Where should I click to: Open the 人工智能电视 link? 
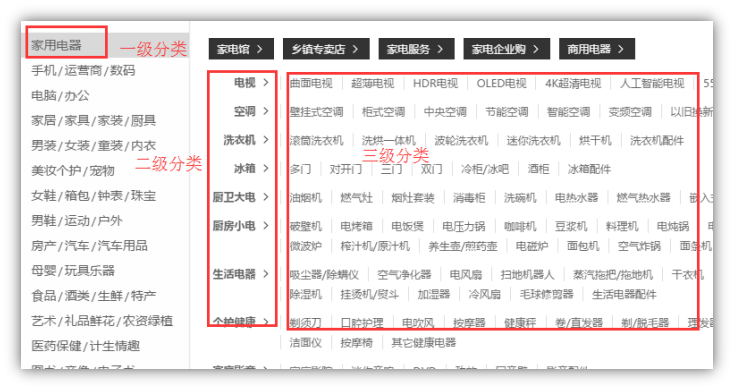[x=652, y=83]
